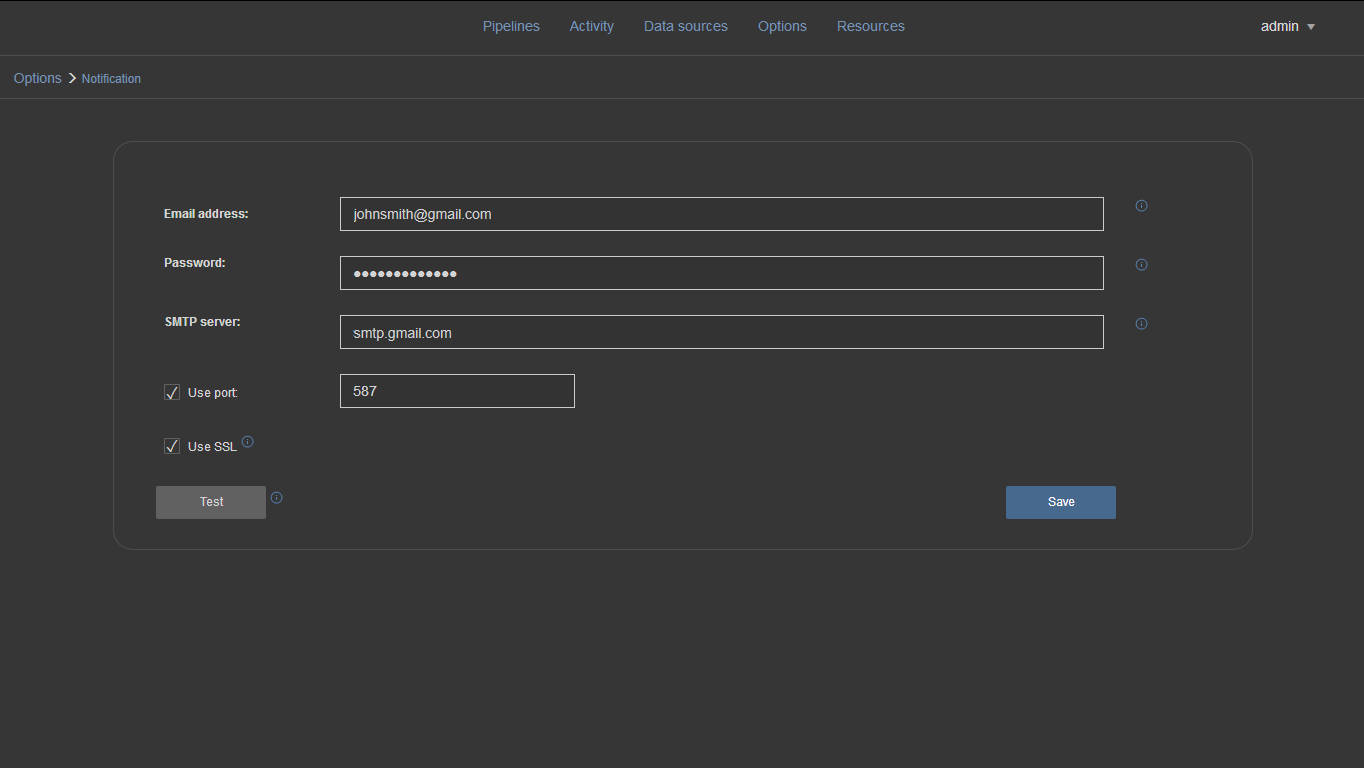Image resolution: width=1364 pixels, height=768 pixels.
Task: Focus the SMTP server input field
Action: coord(722,332)
